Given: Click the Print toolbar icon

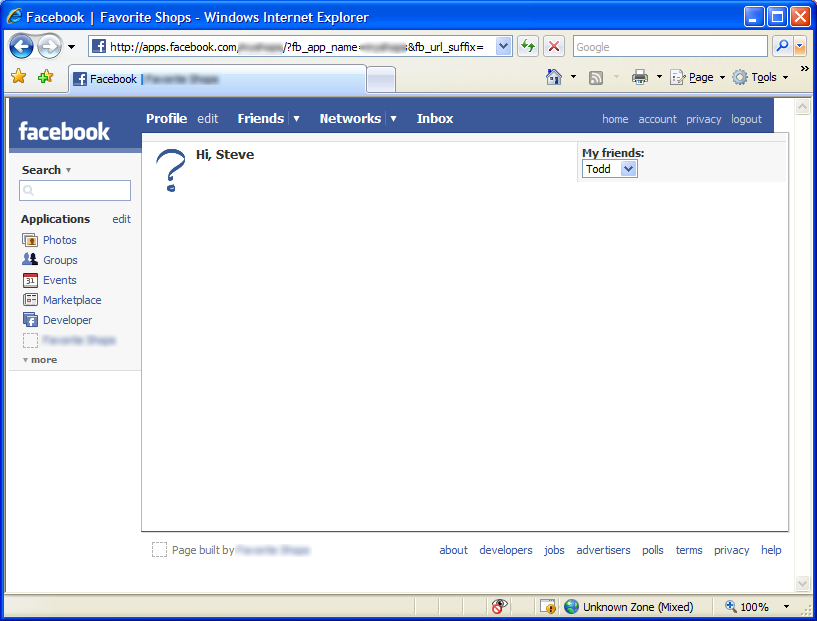Looking at the screenshot, I should [x=640, y=77].
